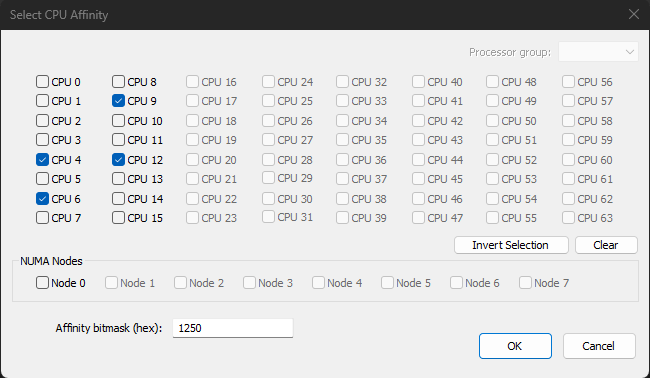This screenshot has width=650, height=378.
Task: Select CPU 3 for affinity
Action: [x=42, y=140]
